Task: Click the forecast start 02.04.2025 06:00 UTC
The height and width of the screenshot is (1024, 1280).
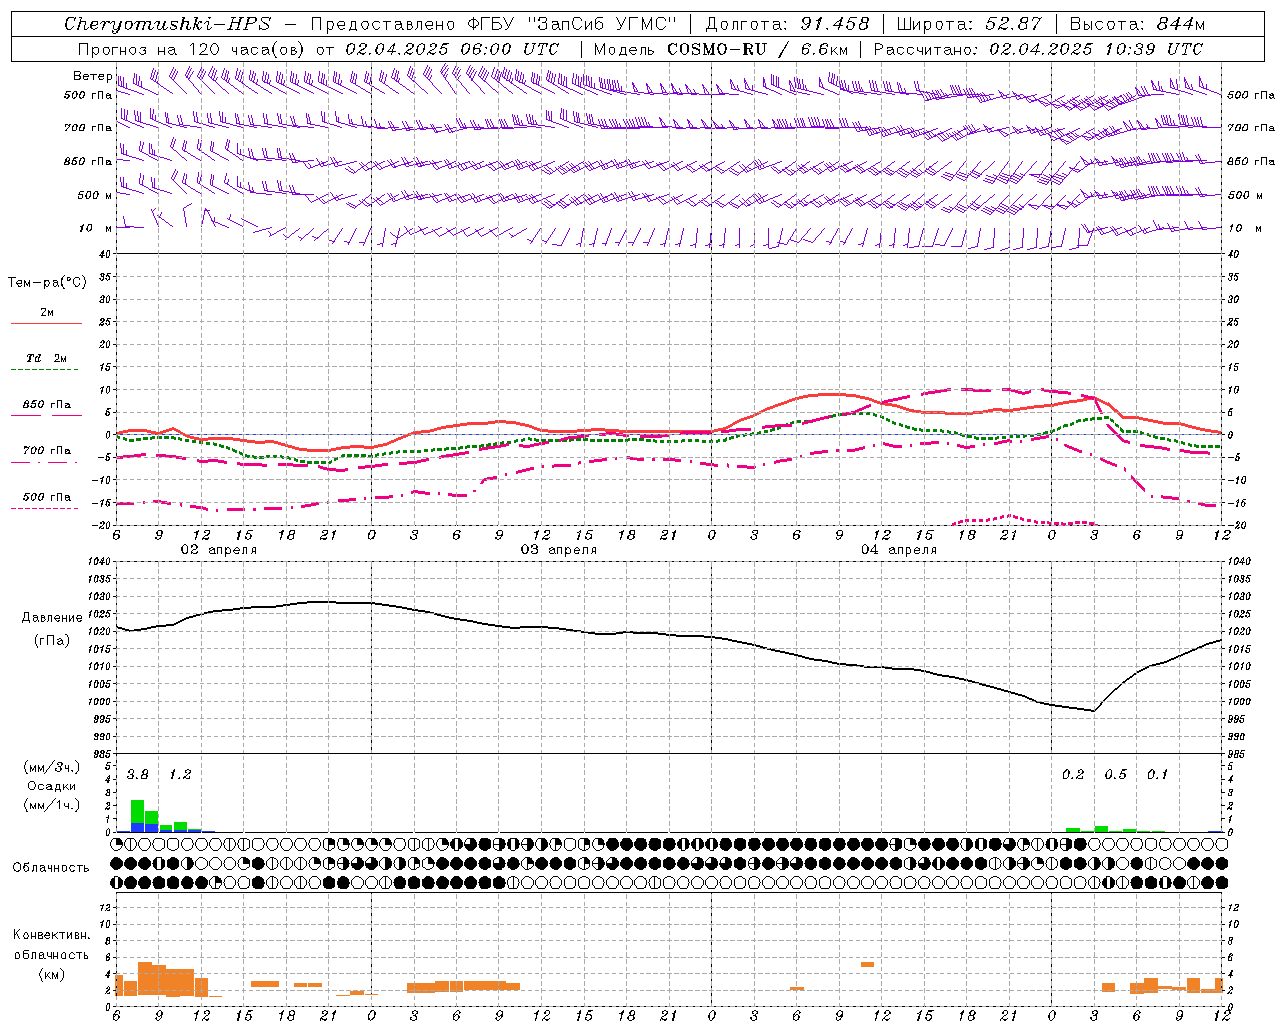Action: click(452, 48)
